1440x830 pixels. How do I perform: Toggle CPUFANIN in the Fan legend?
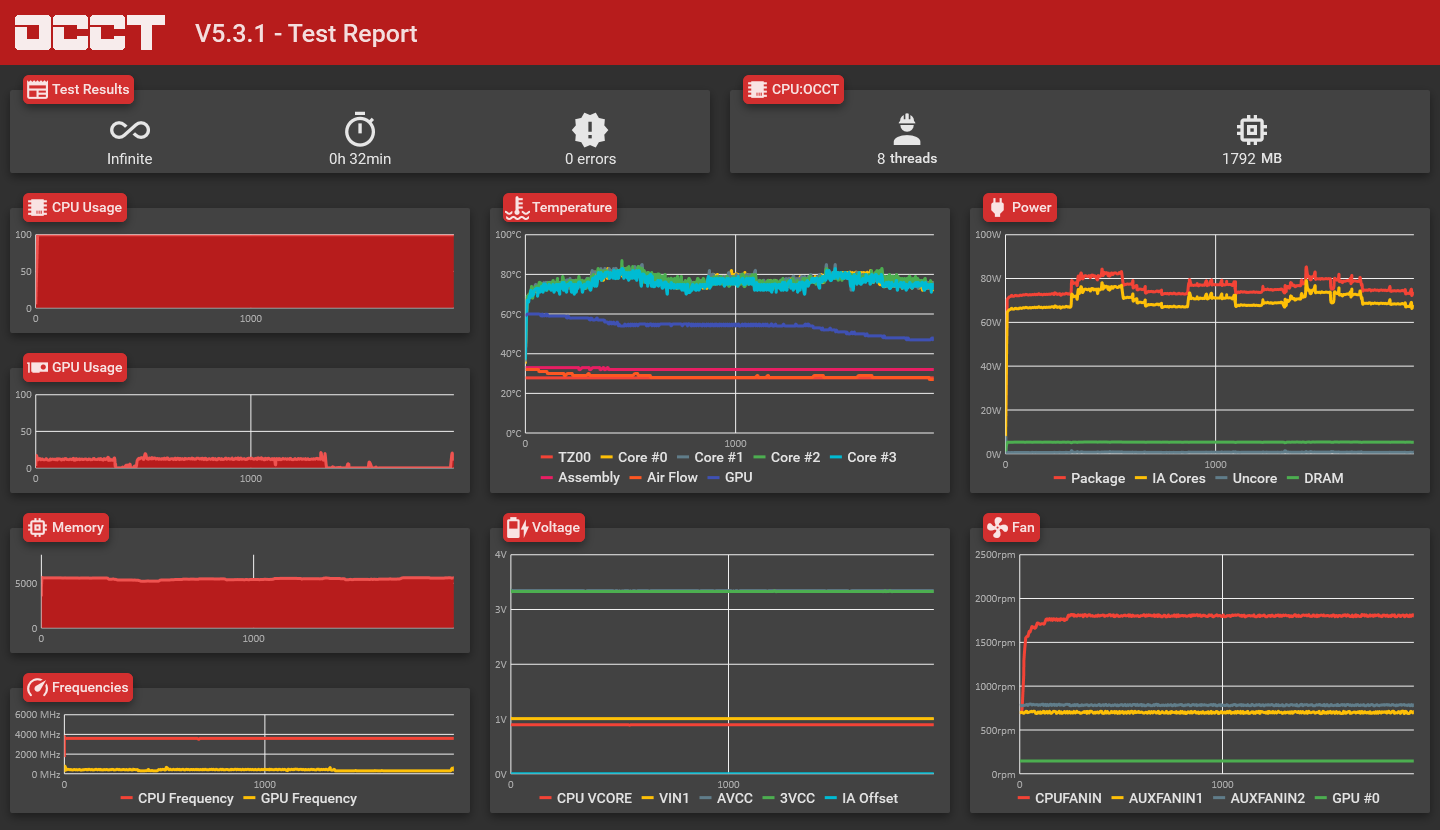click(1062, 798)
